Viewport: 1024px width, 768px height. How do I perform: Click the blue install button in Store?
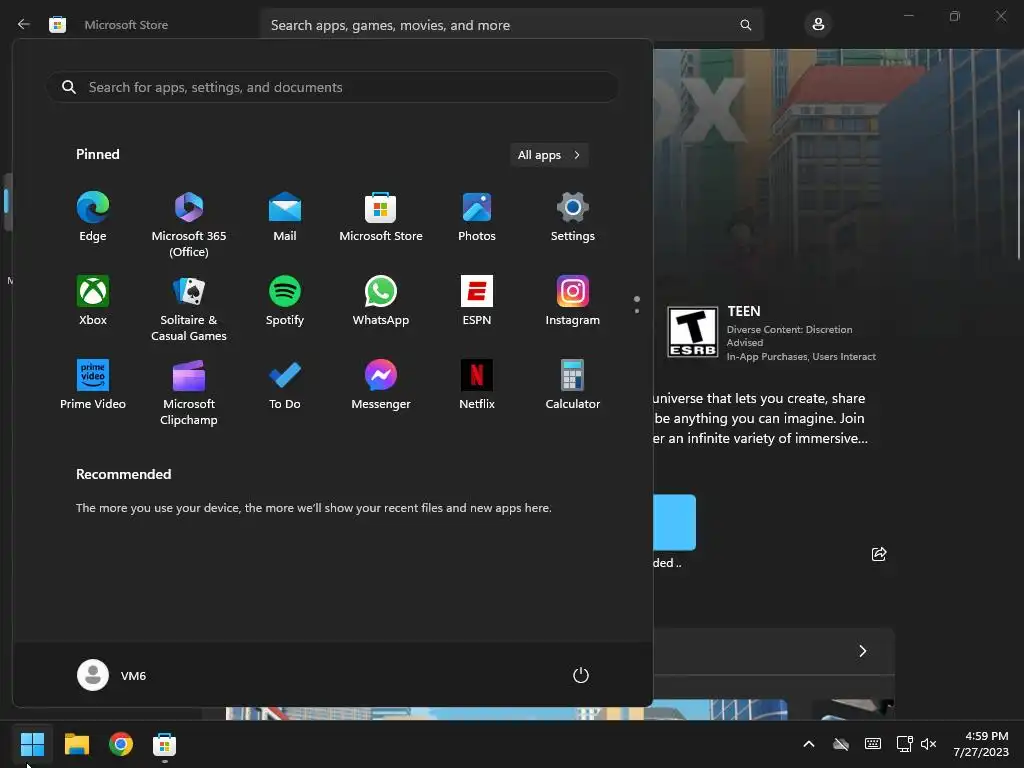pos(675,522)
